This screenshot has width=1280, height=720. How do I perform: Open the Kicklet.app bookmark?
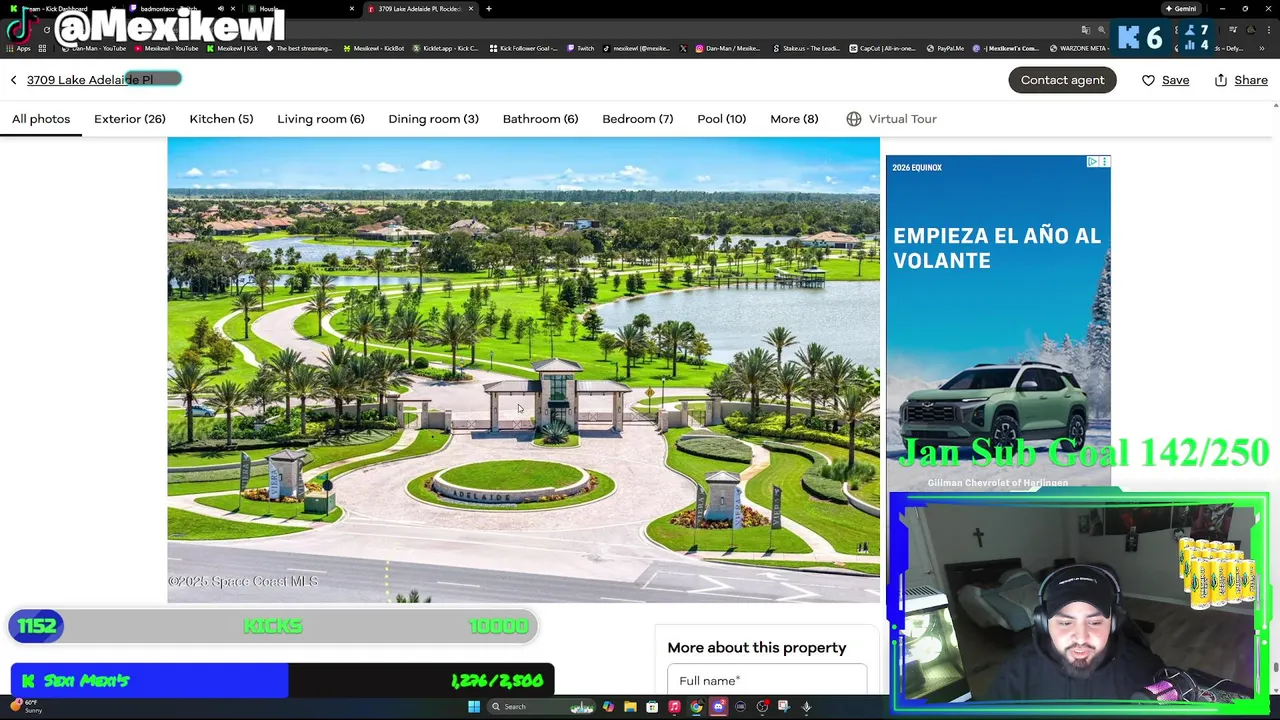click(445, 48)
